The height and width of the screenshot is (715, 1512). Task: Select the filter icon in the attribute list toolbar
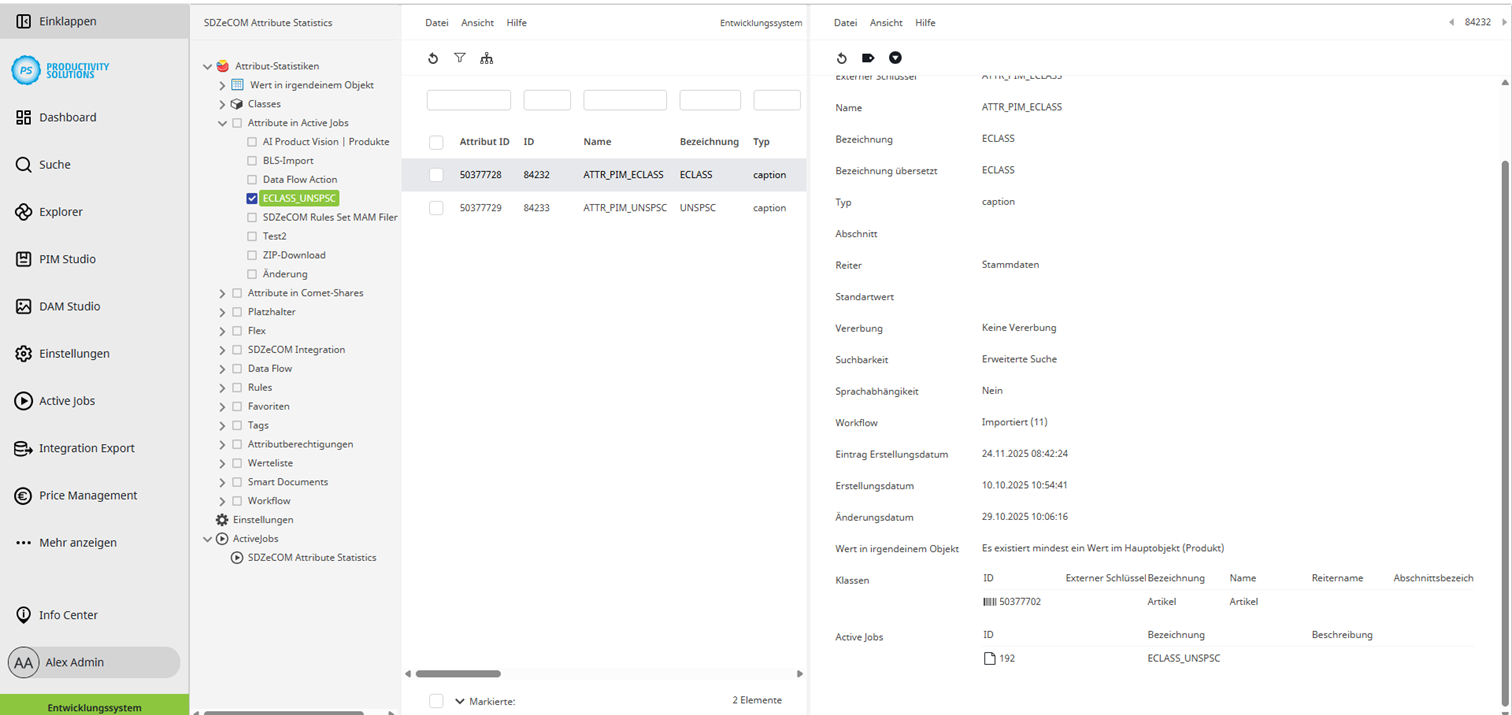point(459,58)
